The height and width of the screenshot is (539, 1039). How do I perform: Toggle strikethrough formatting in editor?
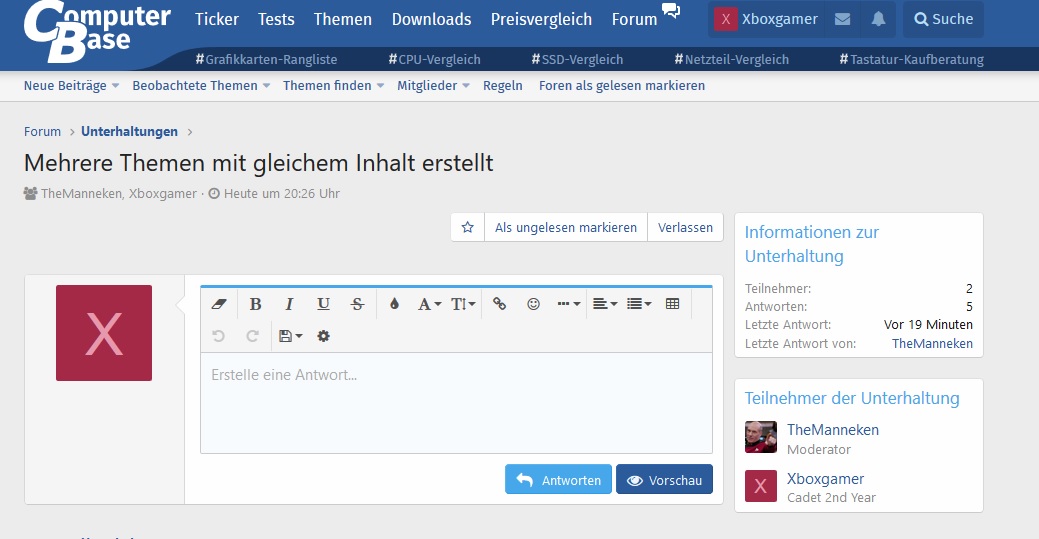[x=357, y=304]
